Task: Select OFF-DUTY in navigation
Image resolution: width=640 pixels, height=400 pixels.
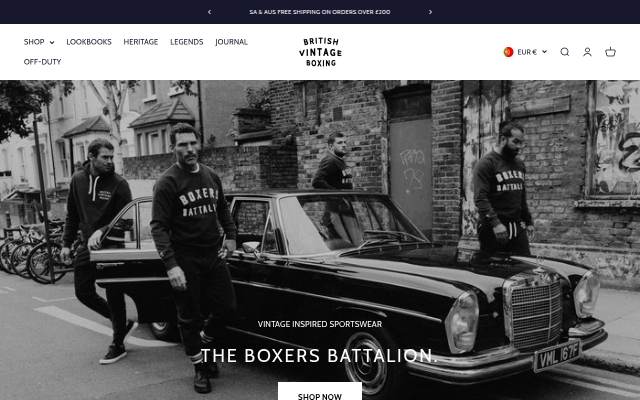Action: [42, 62]
